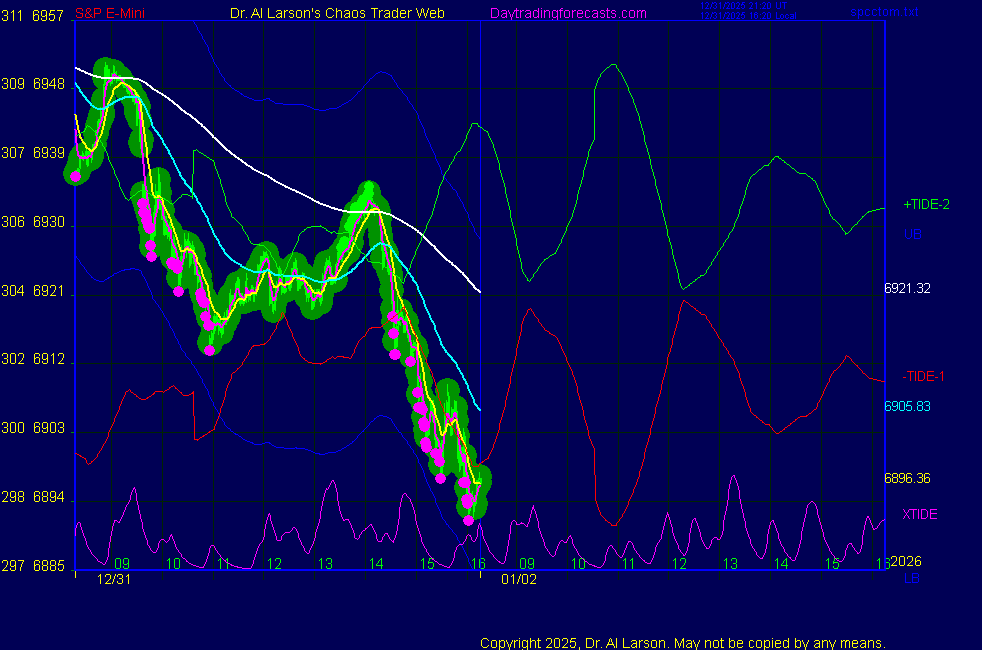The image size is (982, 650).
Task: Open the Daytradingforecasts.com link
Action: pos(567,13)
